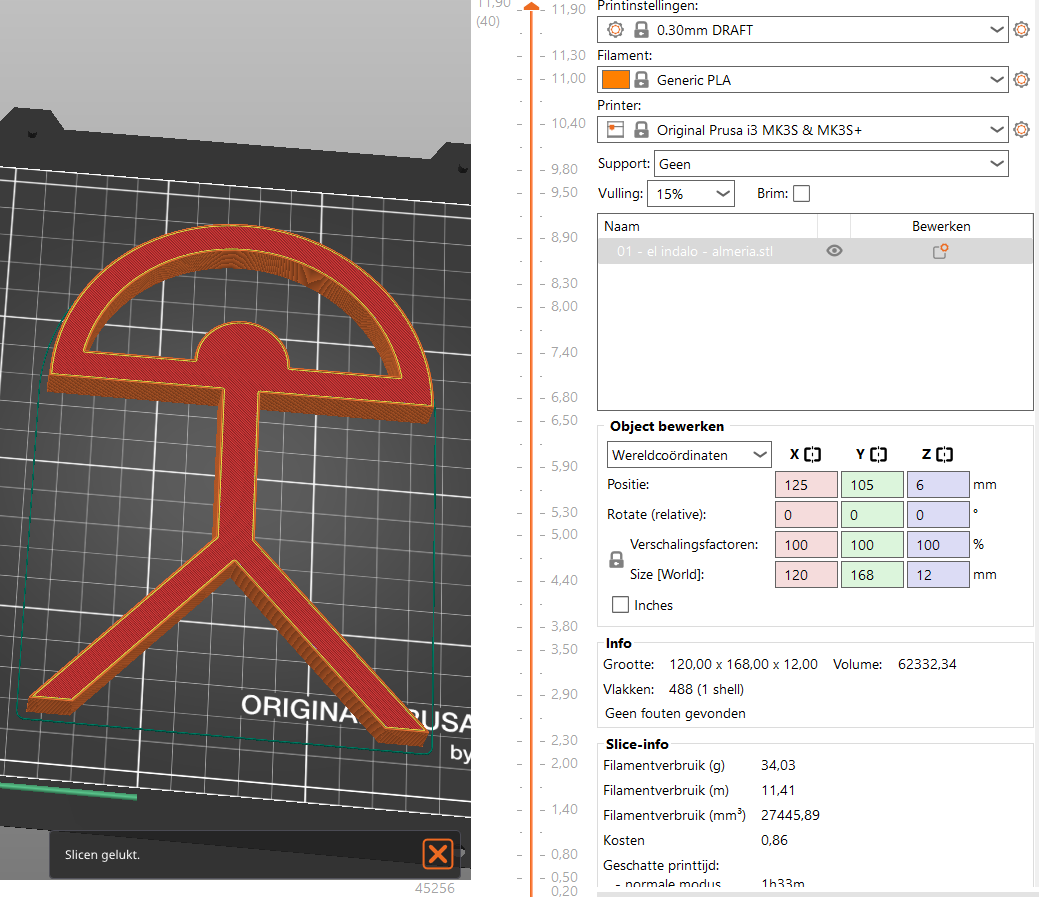Open the Support dropdown showing Geen
1039x897 pixels.
831,164
